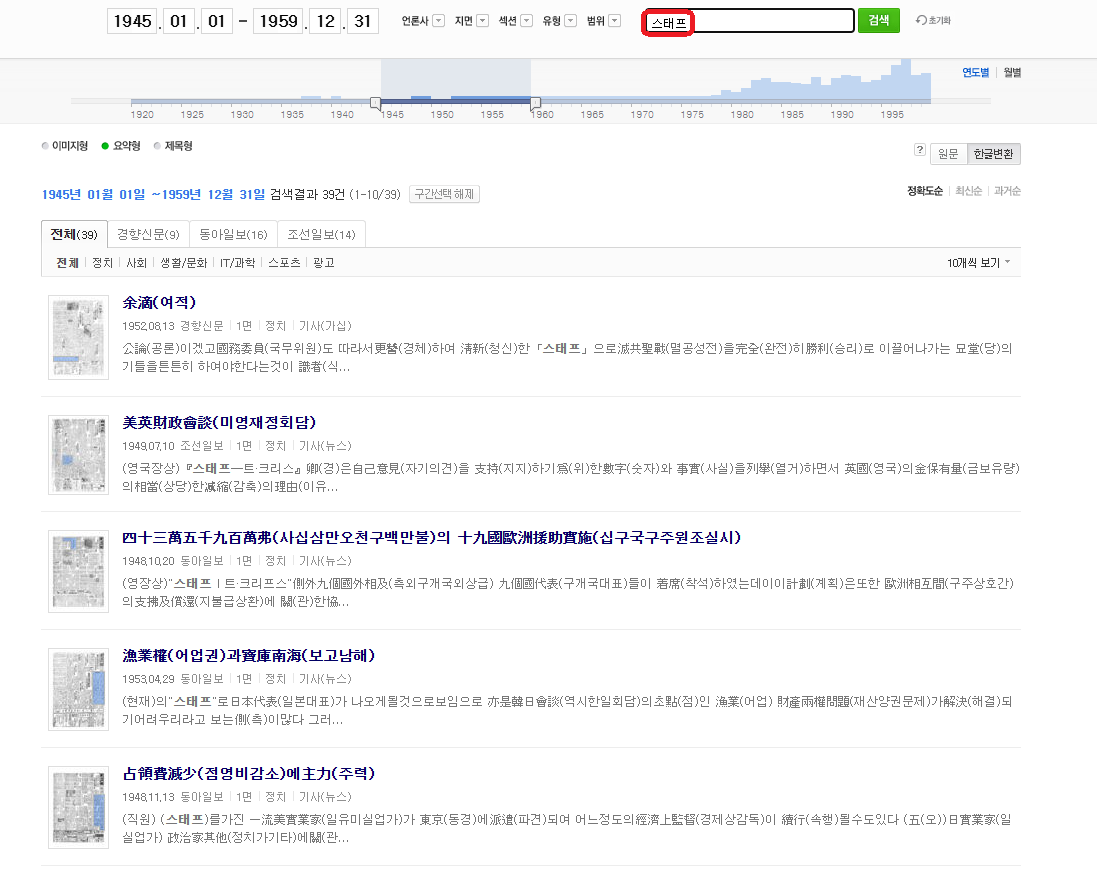Filter by 광고 category
Screen dimensions: 1097x873
(x=323, y=262)
